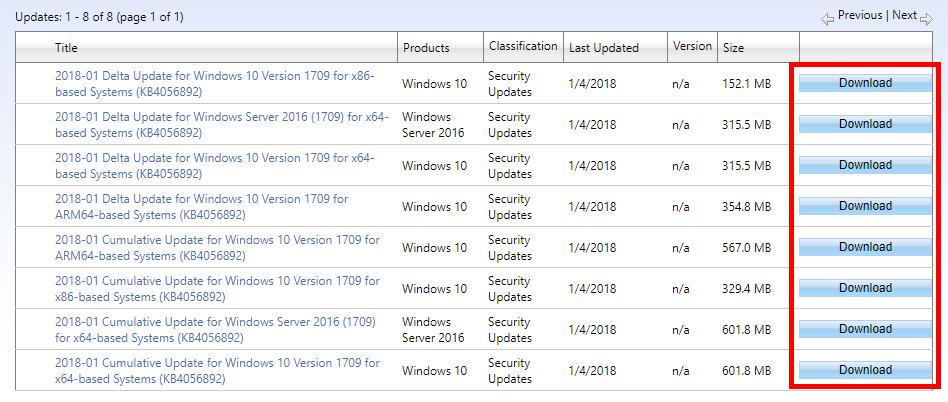The image size is (948, 402).
Task: Sort by the Classification column header
Action: tap(522, 46)
